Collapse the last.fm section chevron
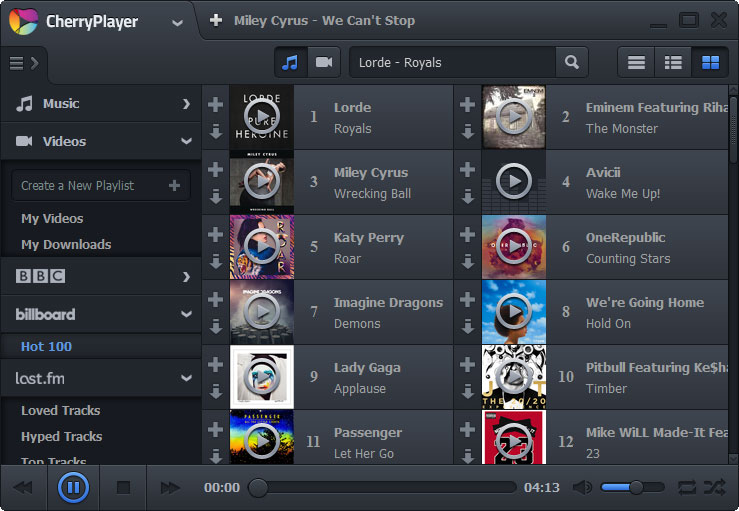739x511 pixels. pos(186,378)
